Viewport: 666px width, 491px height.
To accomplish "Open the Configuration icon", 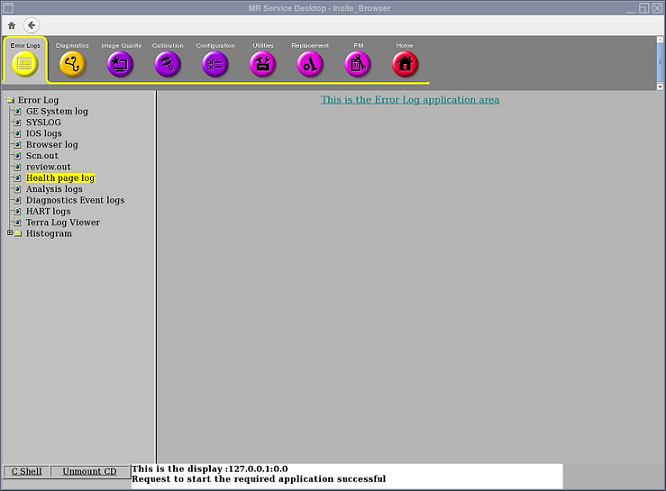I will [x=215, y=64].
